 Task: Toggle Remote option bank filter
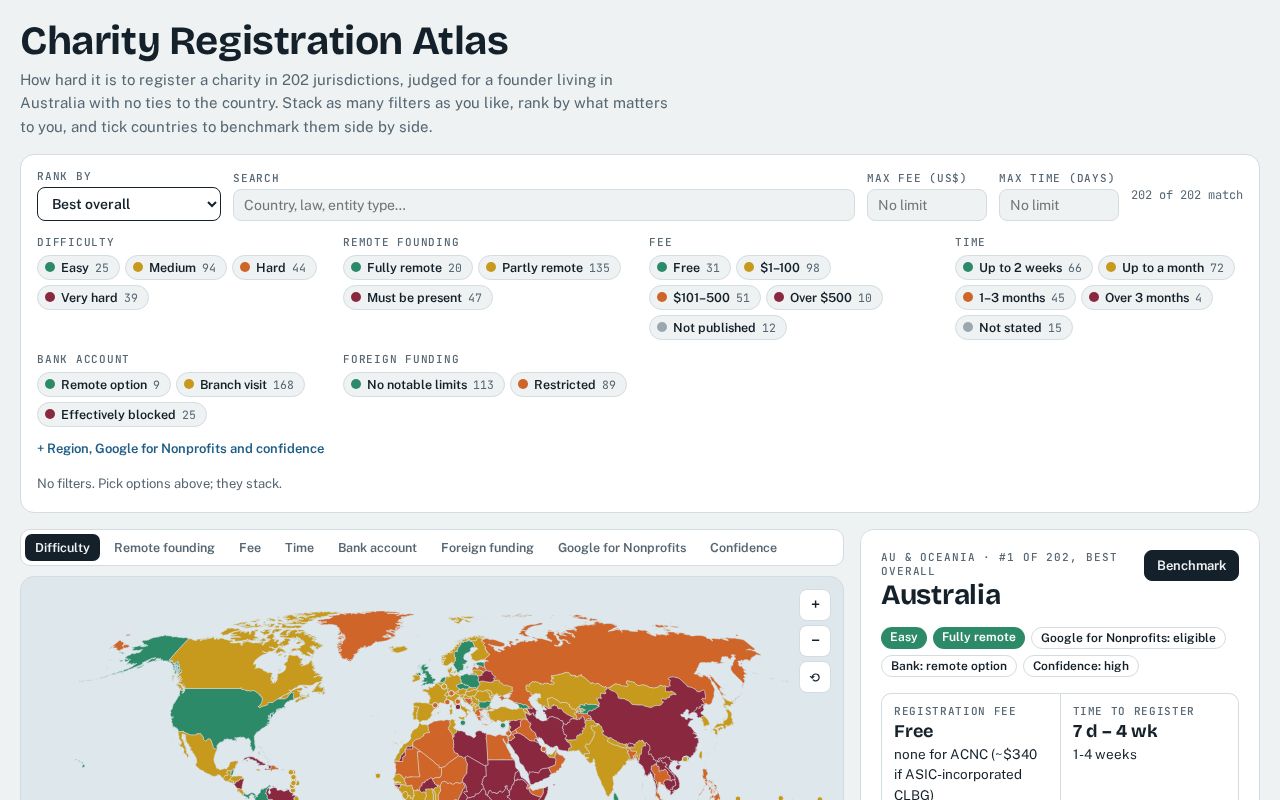point(104,385)
